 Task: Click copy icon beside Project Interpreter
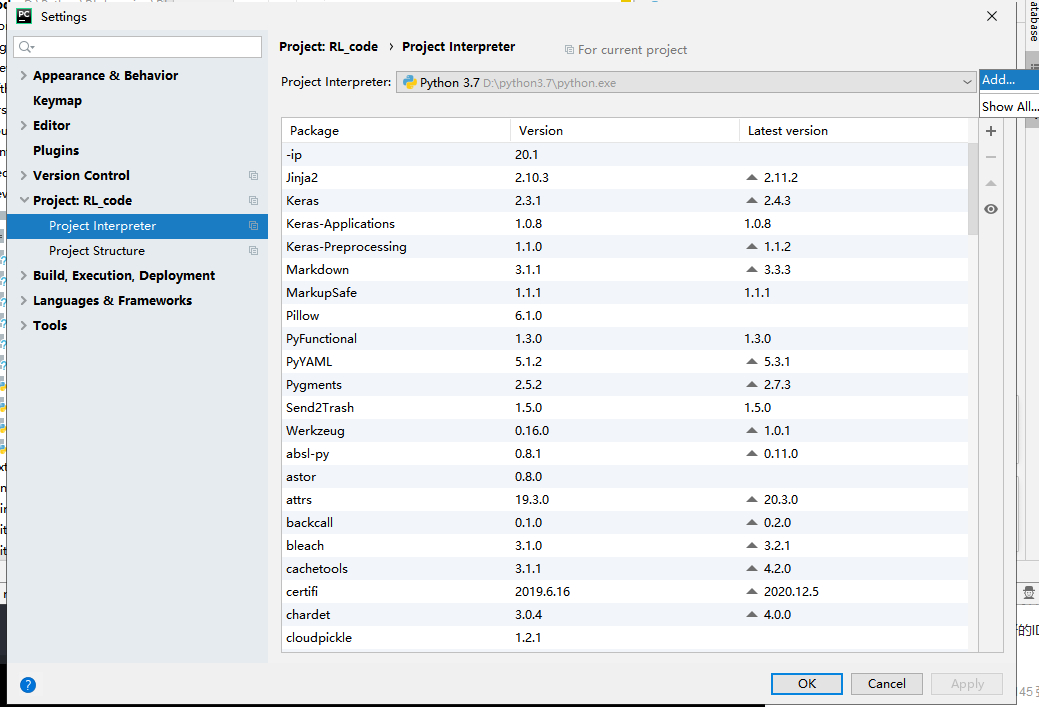point(253,226)
